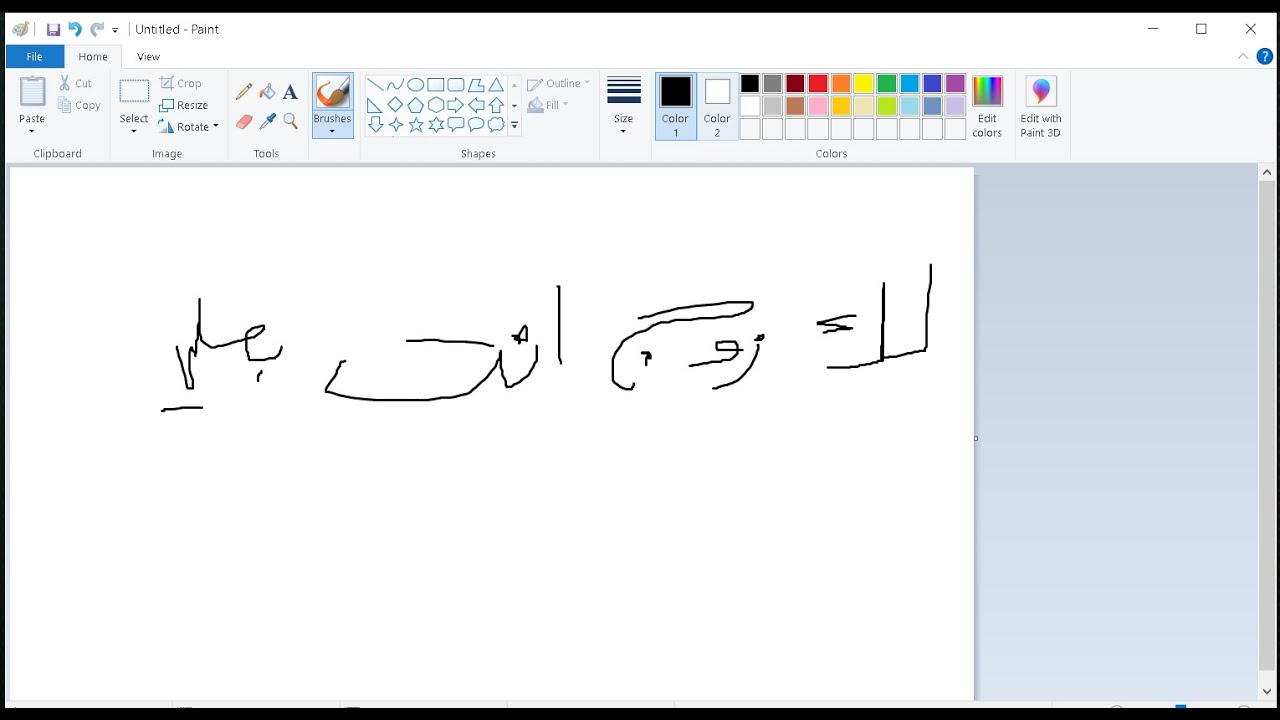Click the Redo arrow in title bar
Image resolution: width=1280 pixels, height=720 pixels.
[x=96, y=30]
